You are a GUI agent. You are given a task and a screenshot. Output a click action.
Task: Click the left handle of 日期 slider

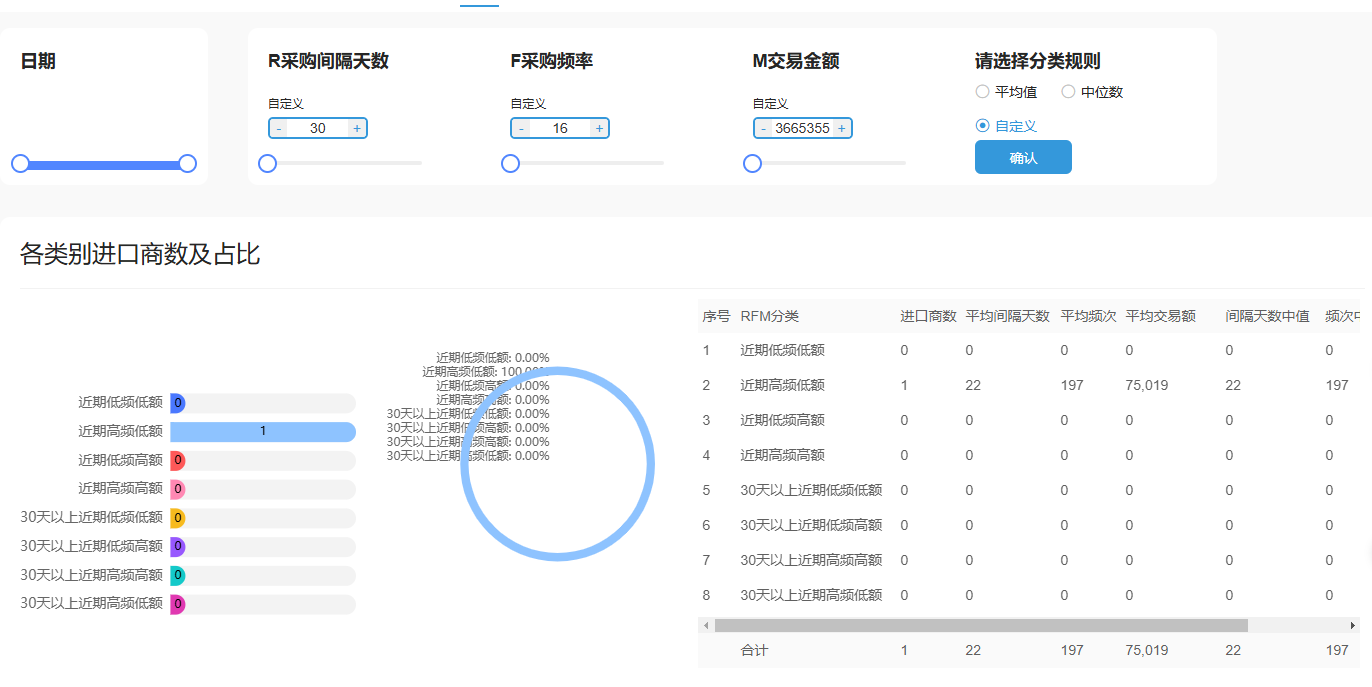click(20, 164)
